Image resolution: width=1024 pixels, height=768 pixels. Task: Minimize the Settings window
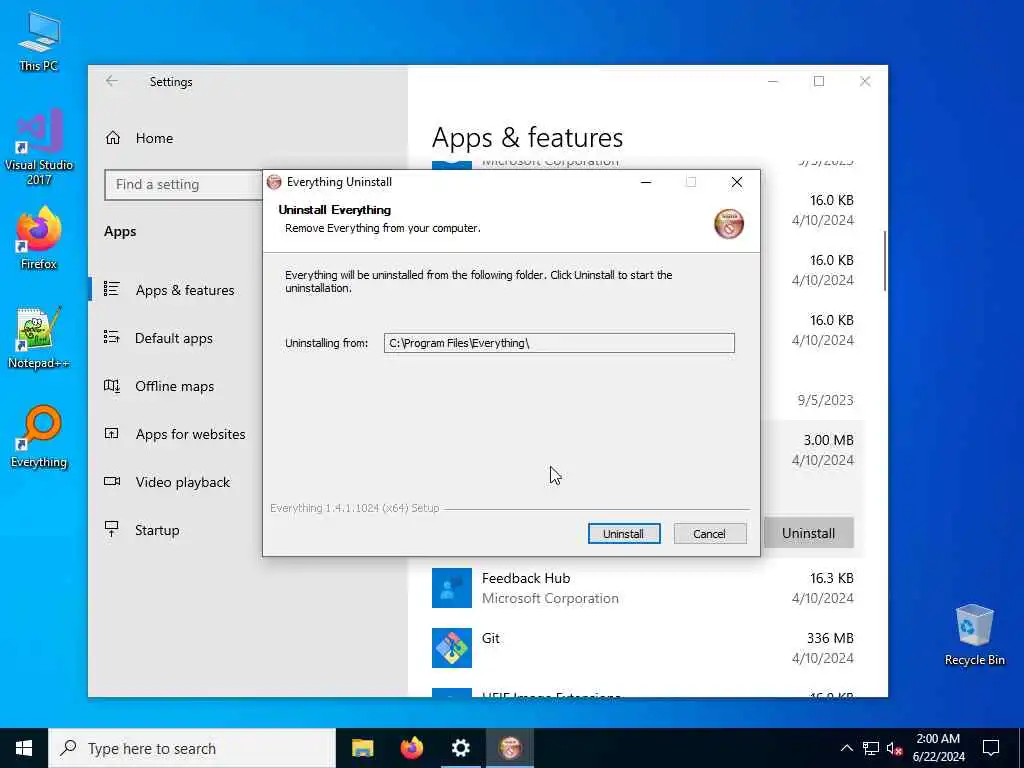coord(773,81)
